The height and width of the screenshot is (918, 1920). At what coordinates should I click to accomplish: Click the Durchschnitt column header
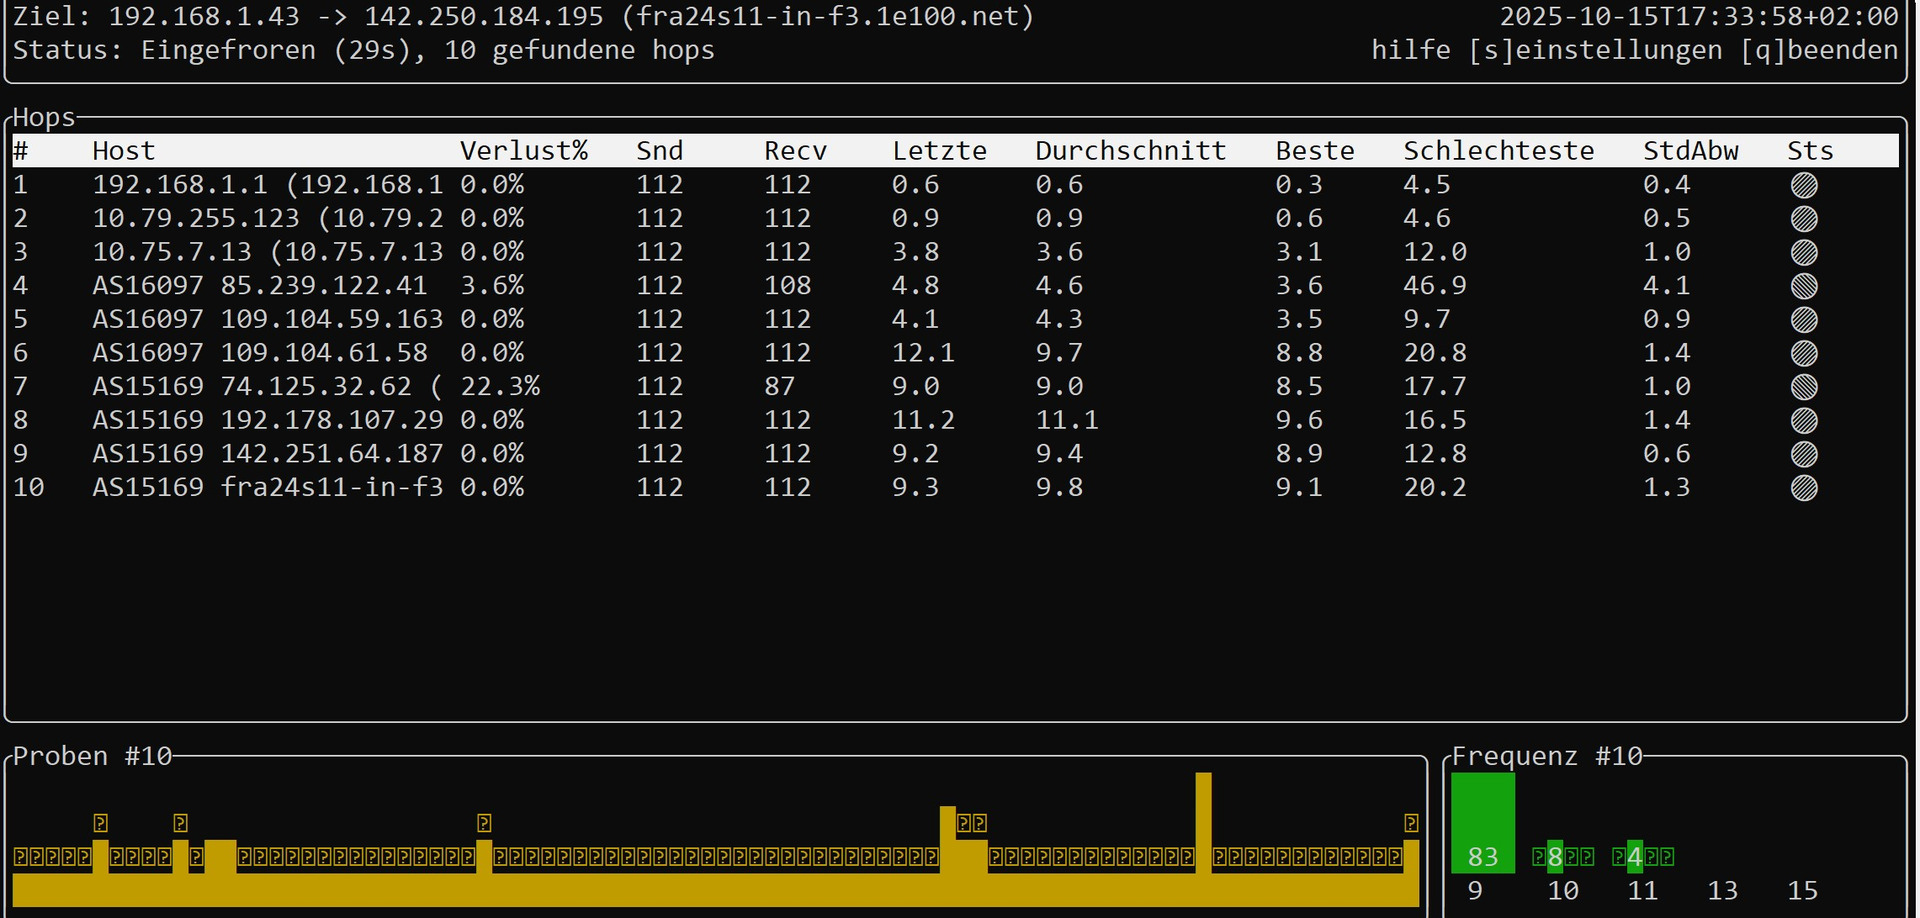[1131, 151]
